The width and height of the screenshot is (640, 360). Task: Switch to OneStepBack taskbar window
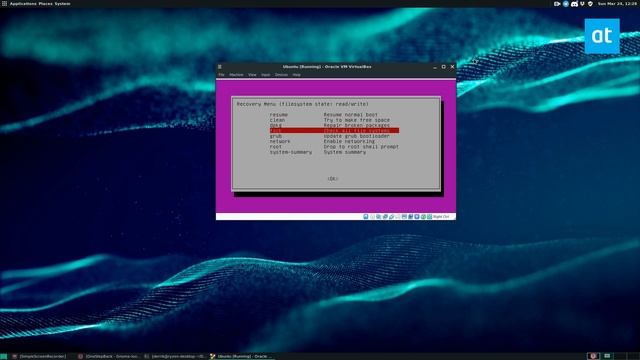(x=109, y=356)
